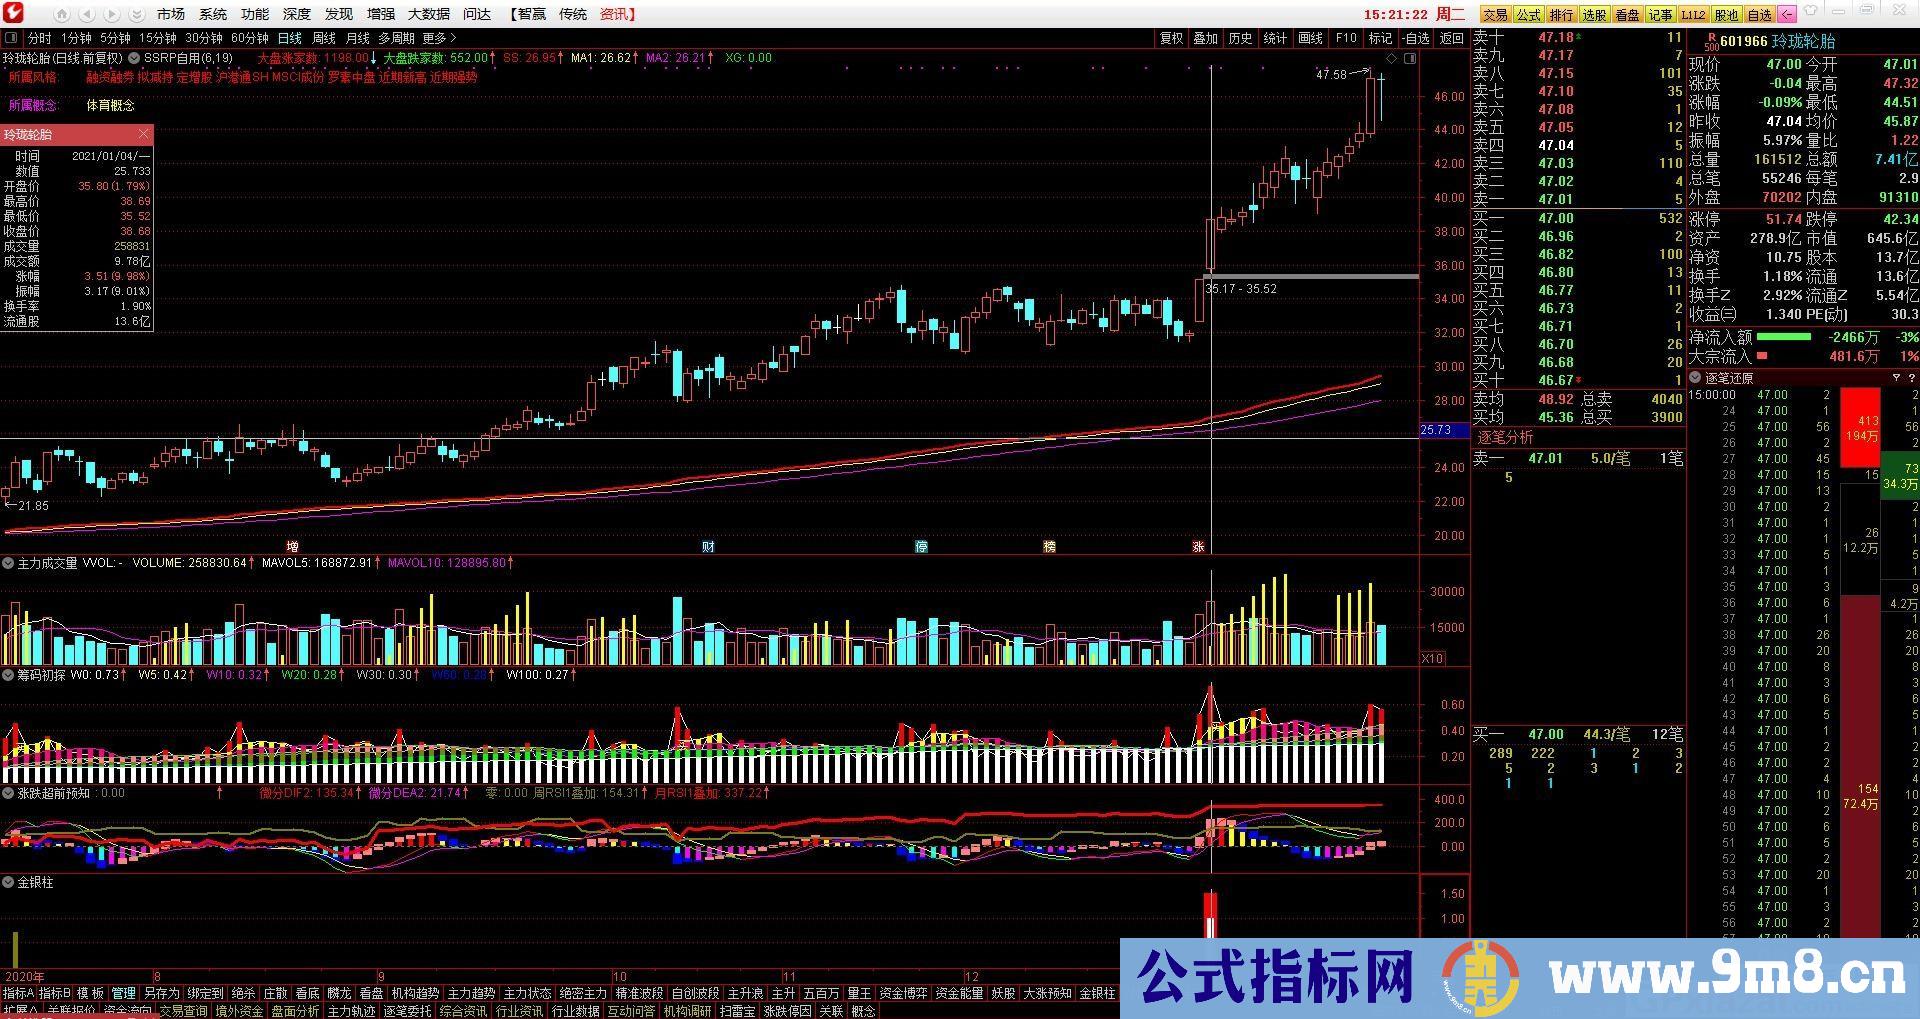1920x1019 pixels.
Task: Click the 看盘 toolbar button
Action: click(x=1627, y=15)
